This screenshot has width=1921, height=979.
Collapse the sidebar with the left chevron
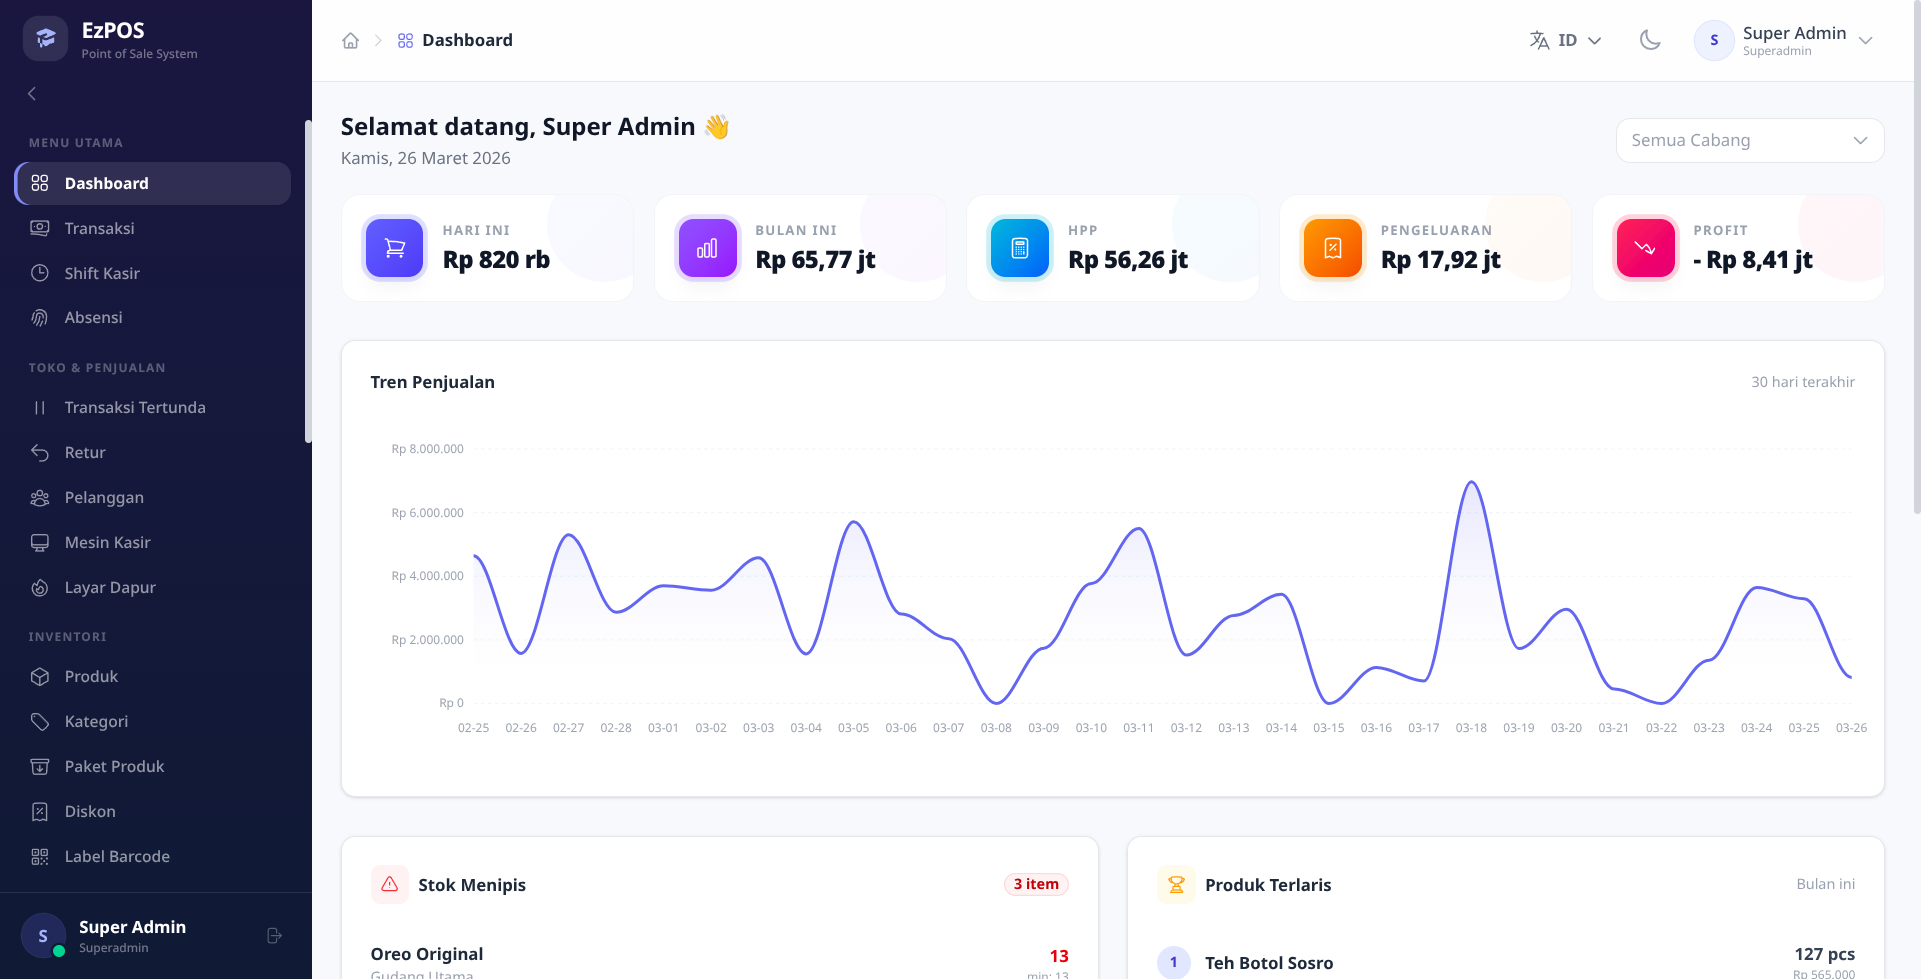pos(32,94)
